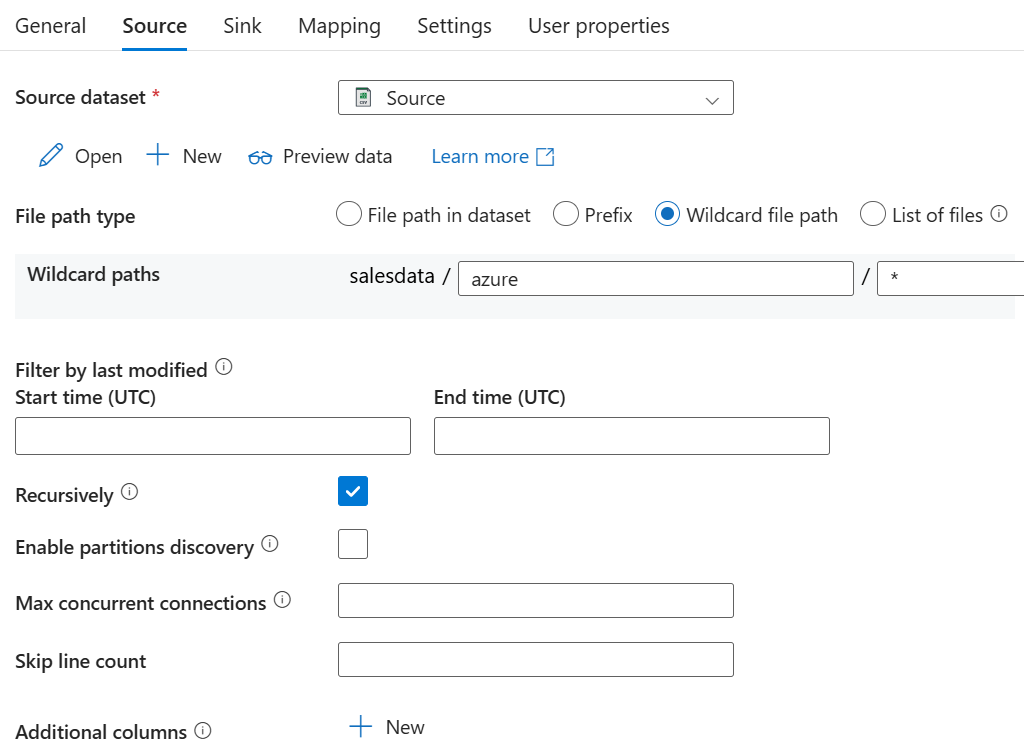Open the Learn more link
This screenshot has width=1024, height=742.
480,156
